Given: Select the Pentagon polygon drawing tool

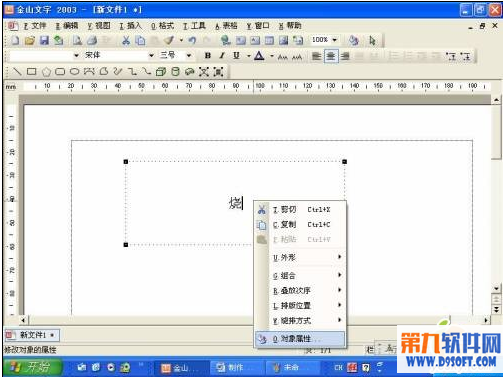Looking at the screenshot, I should coord(46,71).
